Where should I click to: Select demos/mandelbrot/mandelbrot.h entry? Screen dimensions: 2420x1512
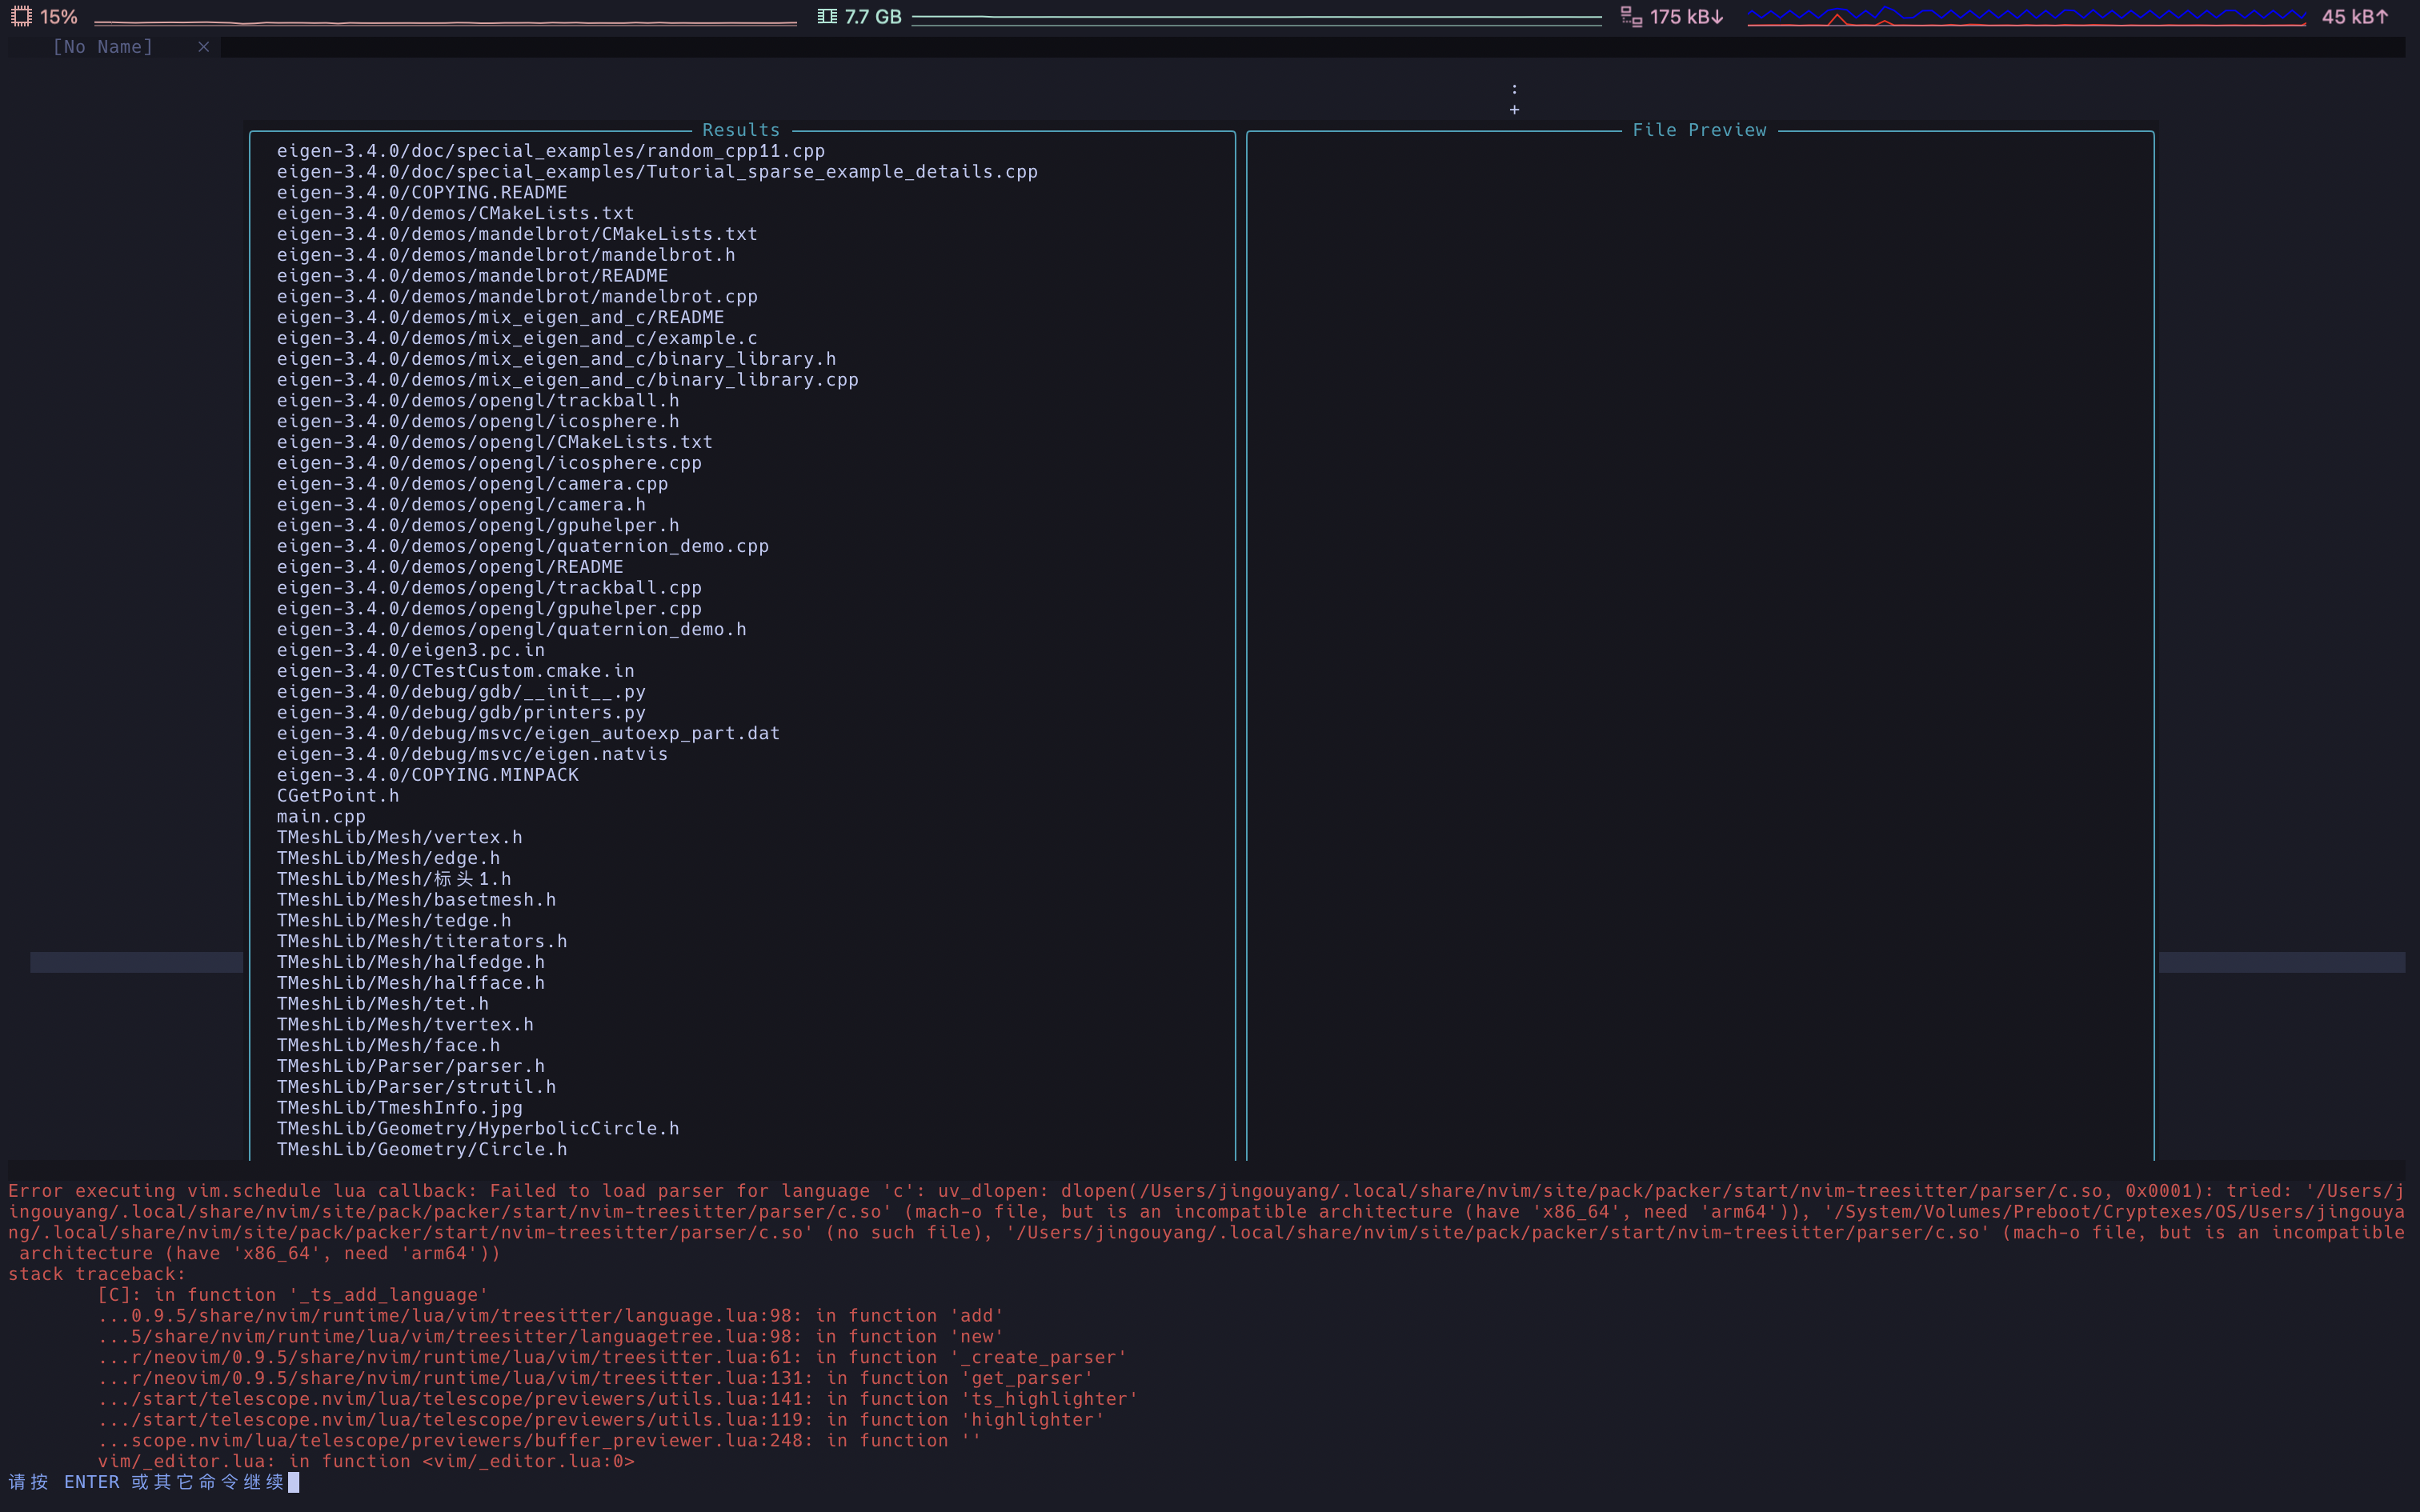point(506,255)
